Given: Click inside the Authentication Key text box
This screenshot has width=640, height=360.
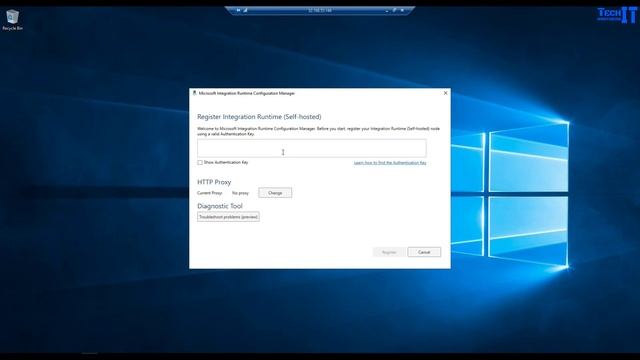Looking at the screenshot, I should [x=312, y=148].
